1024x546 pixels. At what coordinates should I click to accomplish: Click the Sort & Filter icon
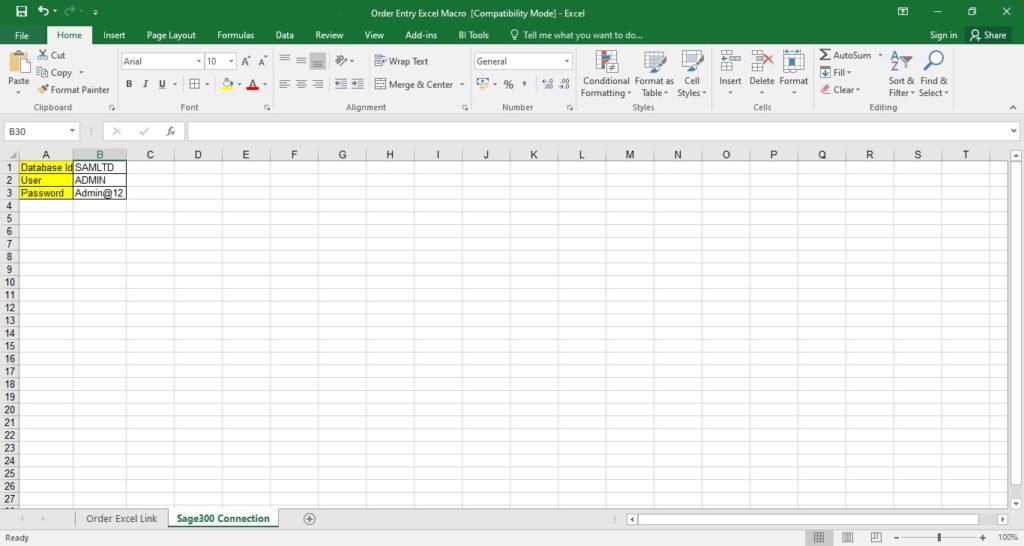(x=901, y=62)
